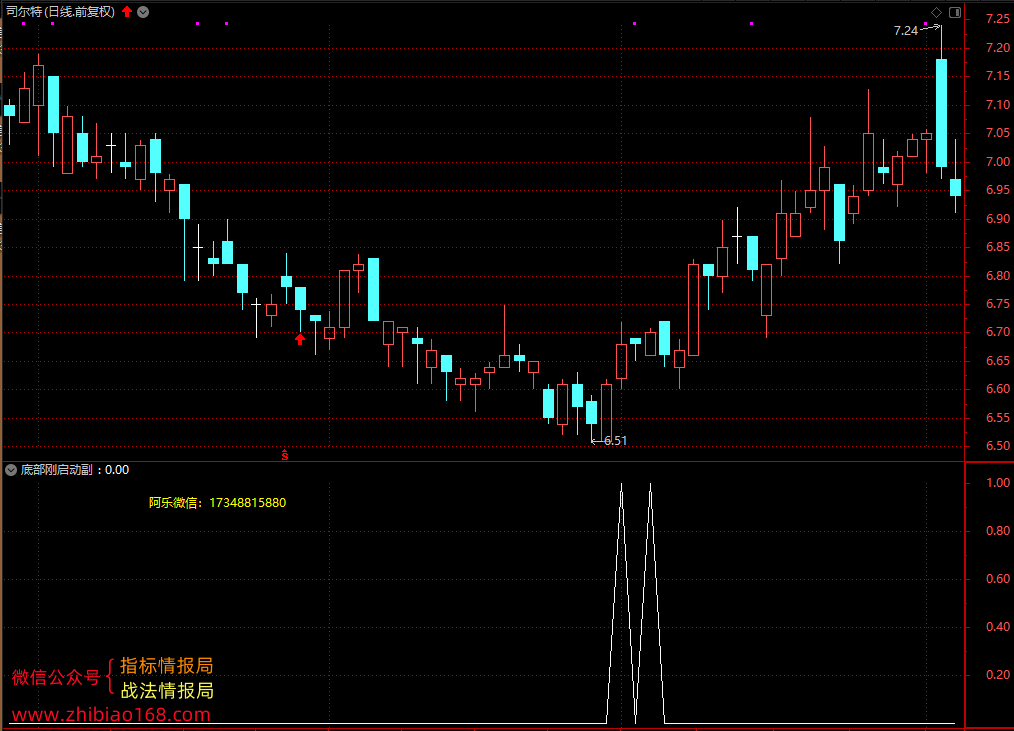Click the 6.51 low price label

click(615, 441)
